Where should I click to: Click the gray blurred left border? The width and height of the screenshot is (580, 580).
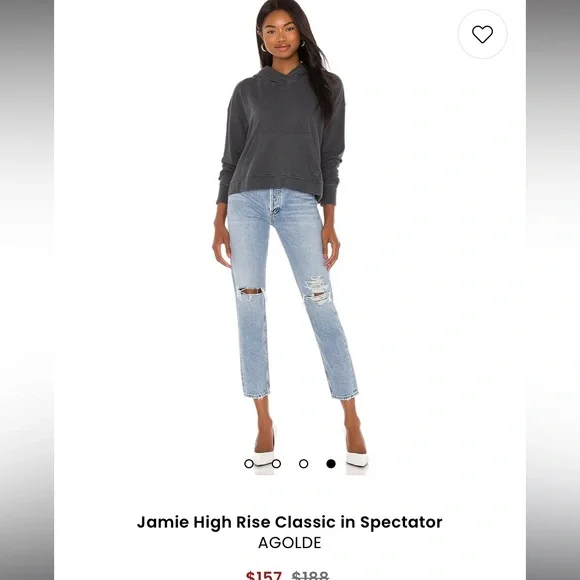(x=27, y=290)
